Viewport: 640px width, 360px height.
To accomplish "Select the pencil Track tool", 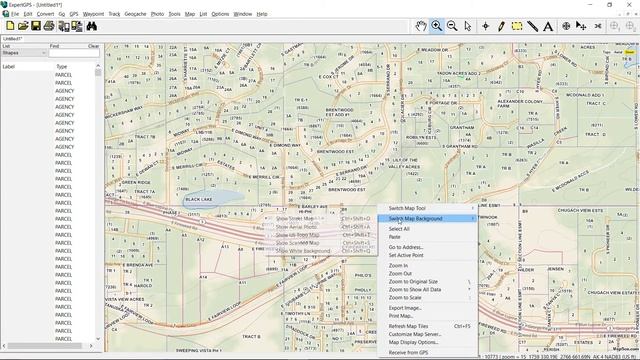I will (501, 26).
